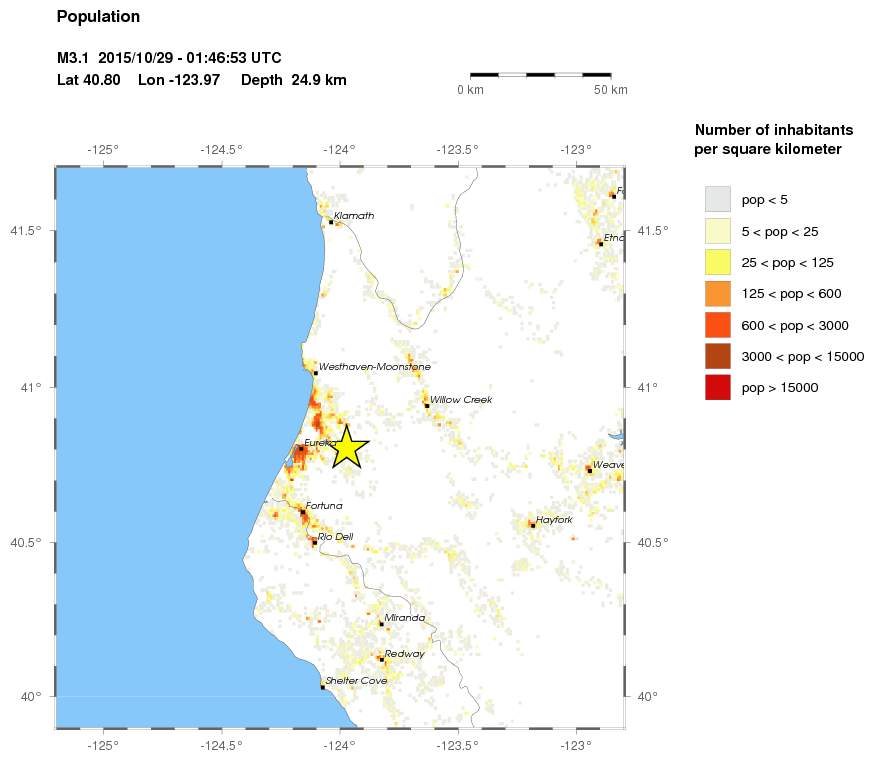Click the '-124.5°' label on the top axis
Image resolution: width=874 pixels, height=760 pixels.
[x=222, y=150]
